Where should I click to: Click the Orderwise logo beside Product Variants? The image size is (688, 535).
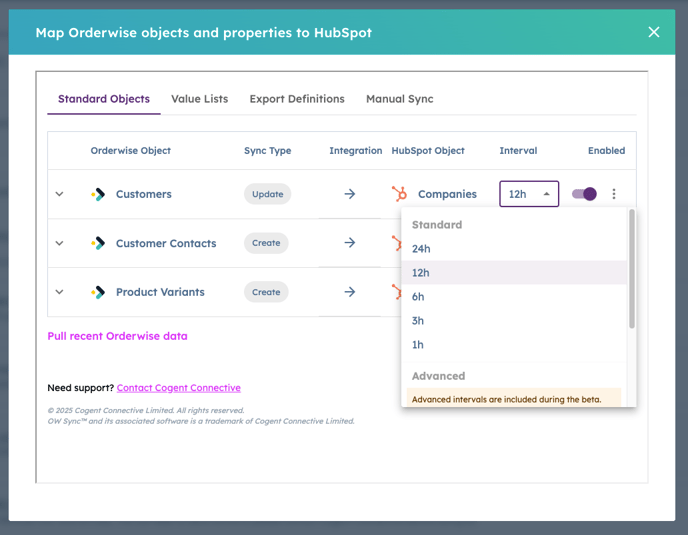click(x=98, y=292)
